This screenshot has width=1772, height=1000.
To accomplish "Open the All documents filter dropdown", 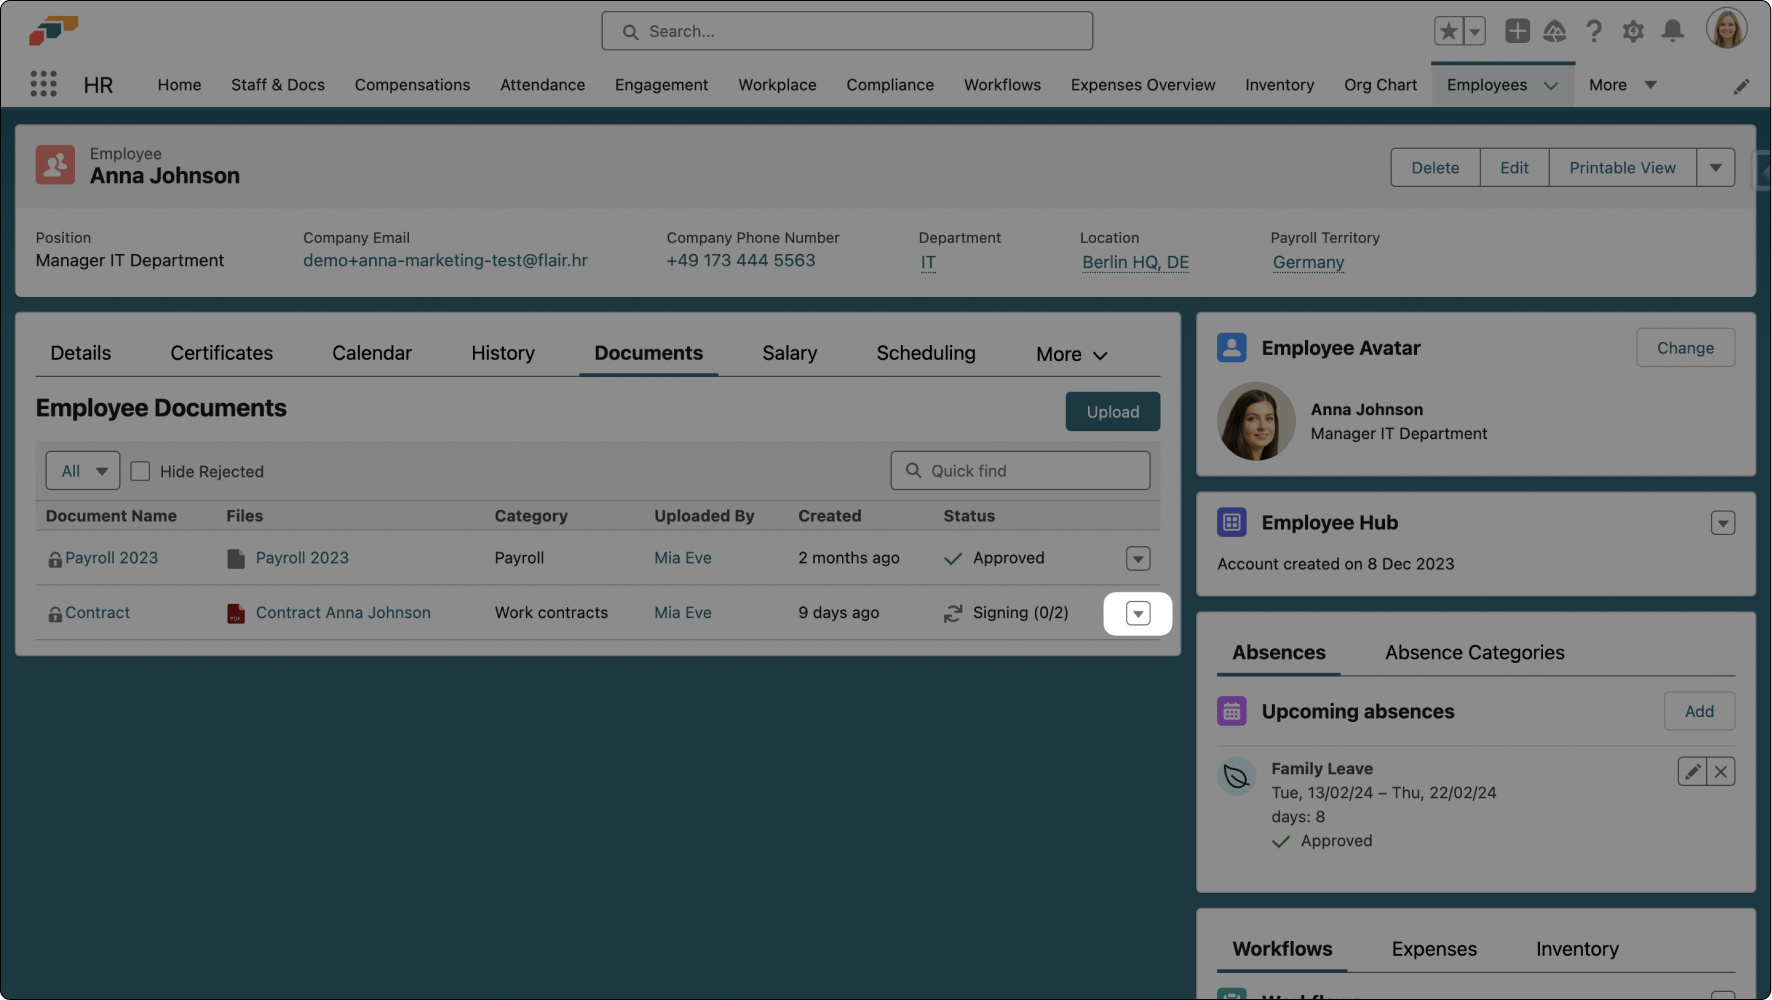I will pos(83,471).
